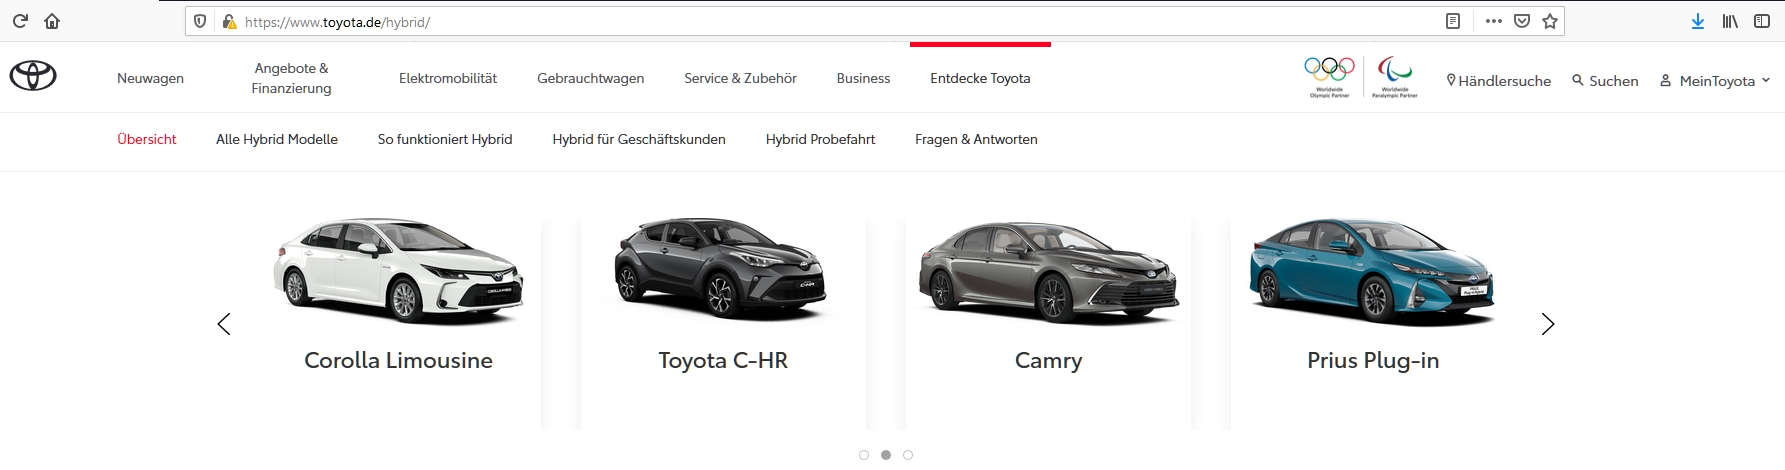
Task: Show site security padlock info
Action: point(229,21)
